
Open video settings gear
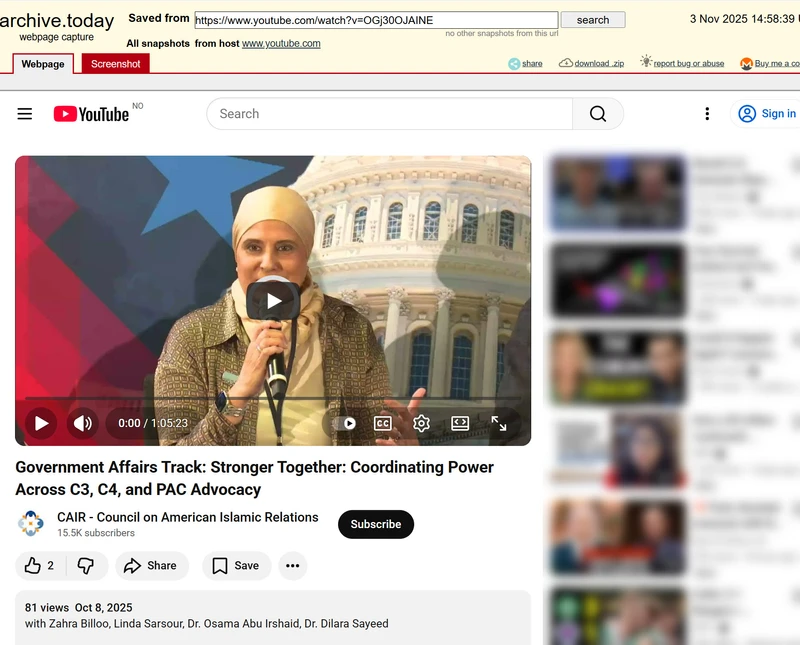tap(421, 423)
